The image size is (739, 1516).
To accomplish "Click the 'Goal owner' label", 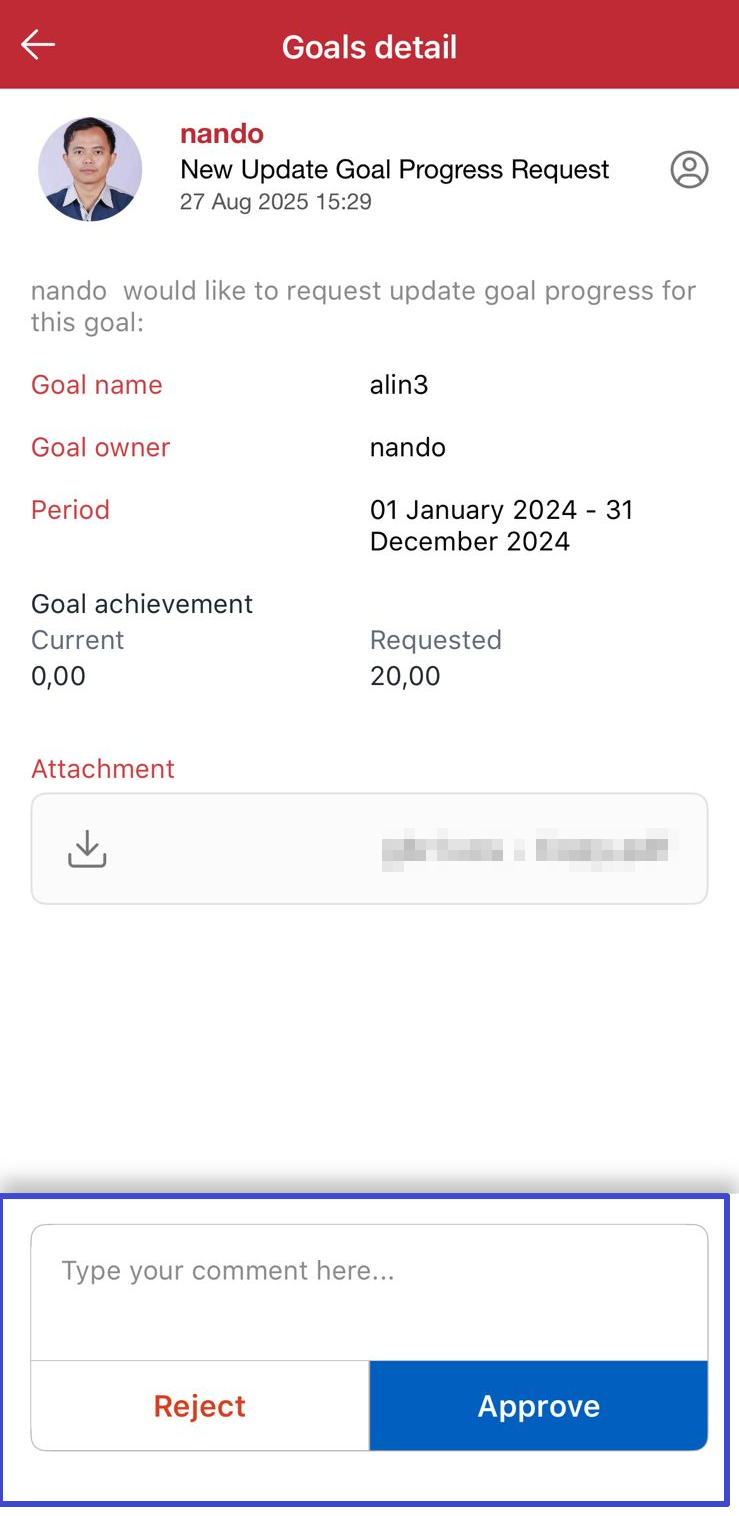I will 101,447.
